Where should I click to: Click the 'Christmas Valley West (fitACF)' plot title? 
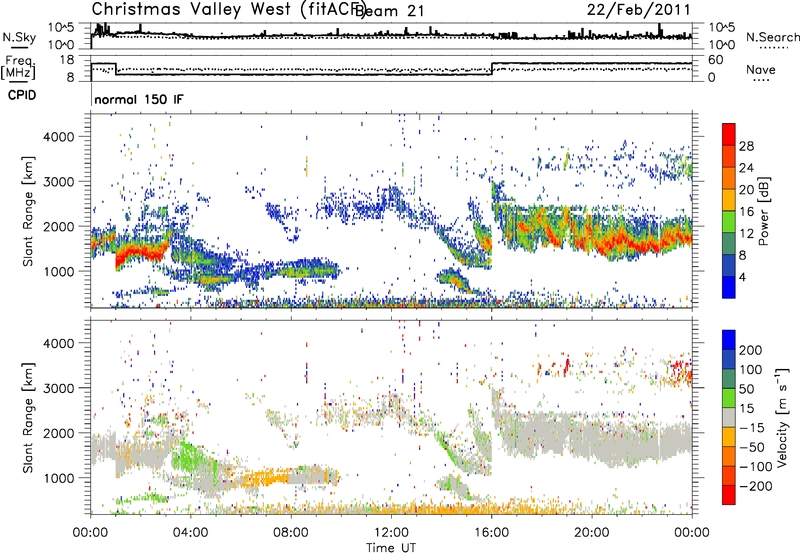[x=228, y=10]
